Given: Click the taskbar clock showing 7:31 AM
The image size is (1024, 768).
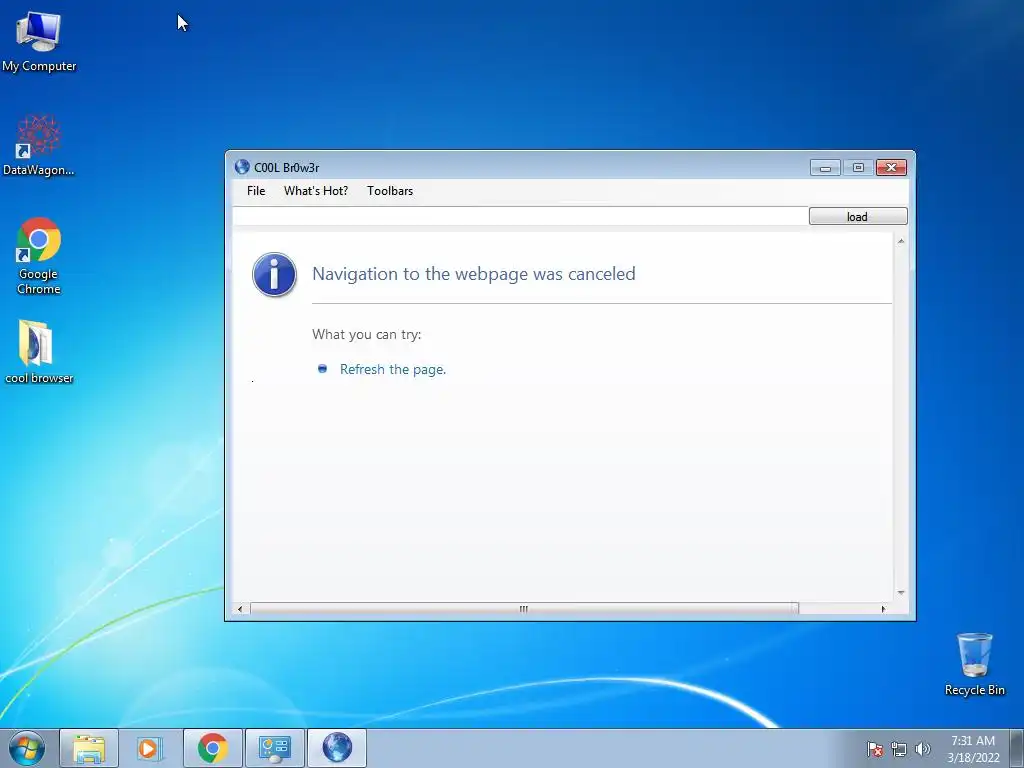Looking at the screenshot, I should click(x=973, y=749).
